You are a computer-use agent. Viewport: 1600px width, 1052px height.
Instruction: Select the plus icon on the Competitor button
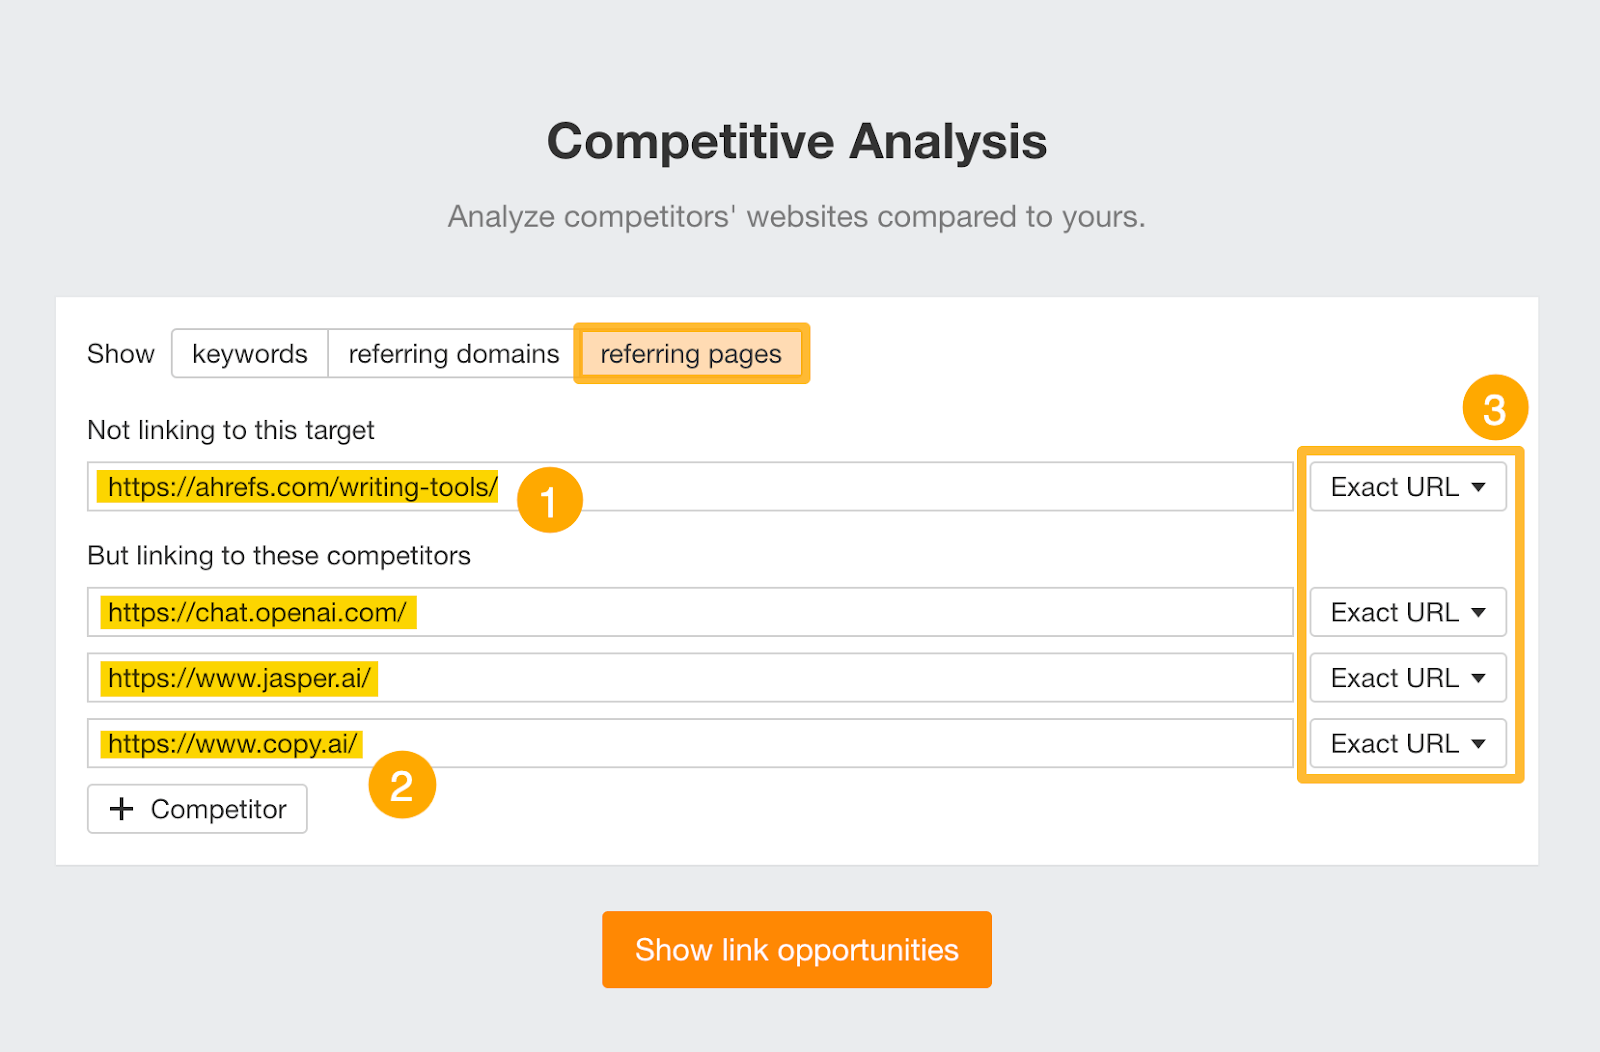tap(122, 809)
